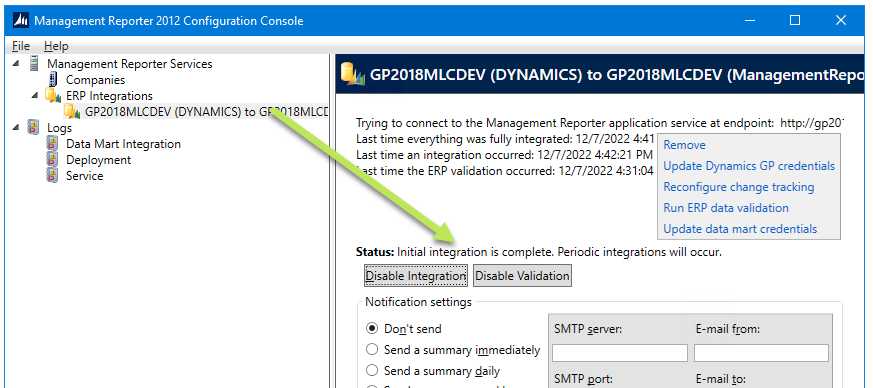The height and width of the screenshot is (388, 873).
Task: Select Data Mart Integration log item
Action: pyautogui.click(x=123, y=144)
